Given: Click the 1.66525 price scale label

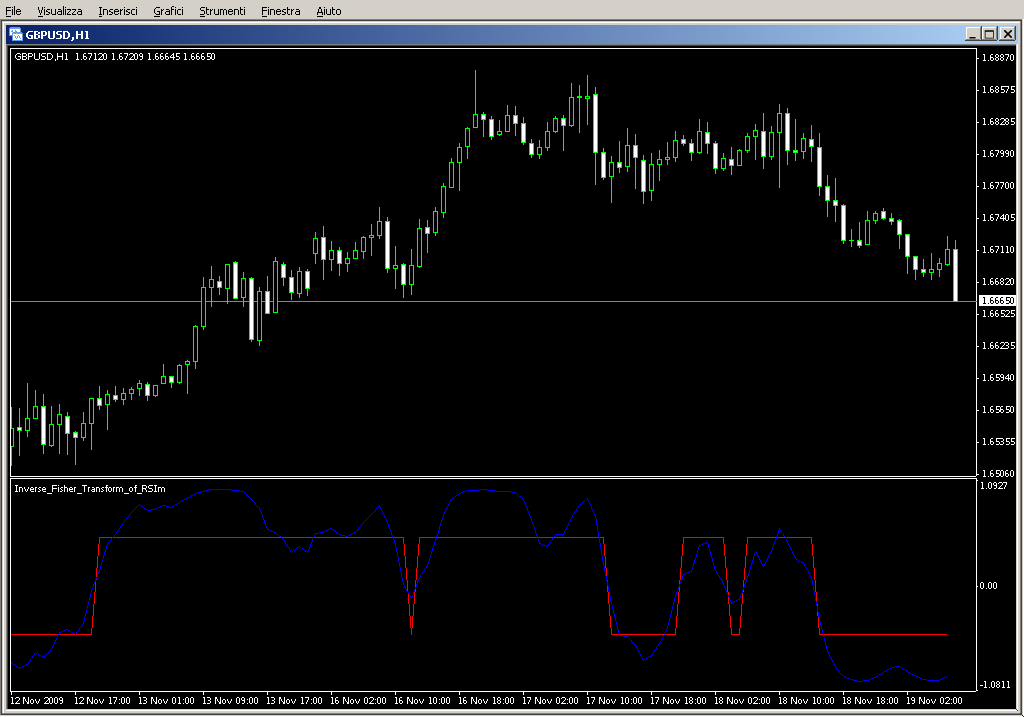Looking at the screenshot, I should [x=999, y=314].
